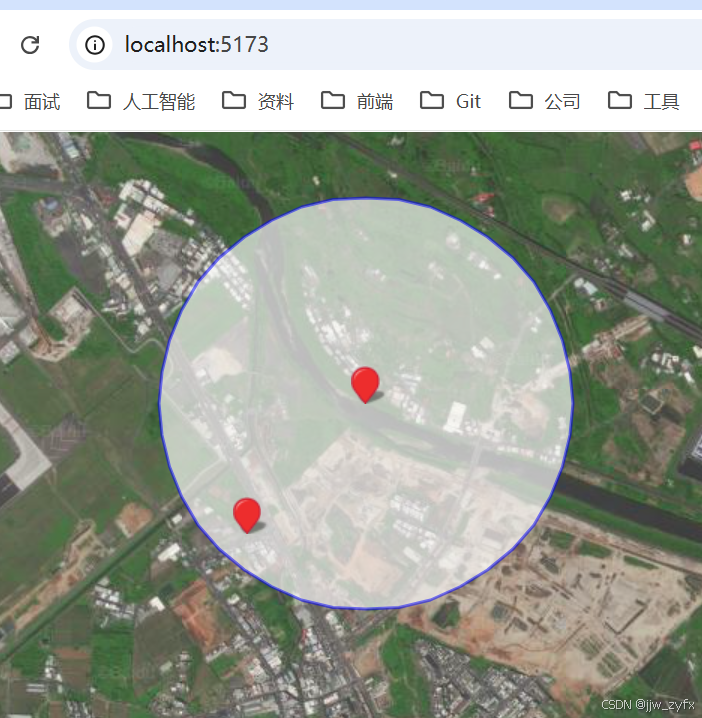Focus the localhost:5173 address field
The width and height of the screenshot is (702, 718).
click(387, 44)
